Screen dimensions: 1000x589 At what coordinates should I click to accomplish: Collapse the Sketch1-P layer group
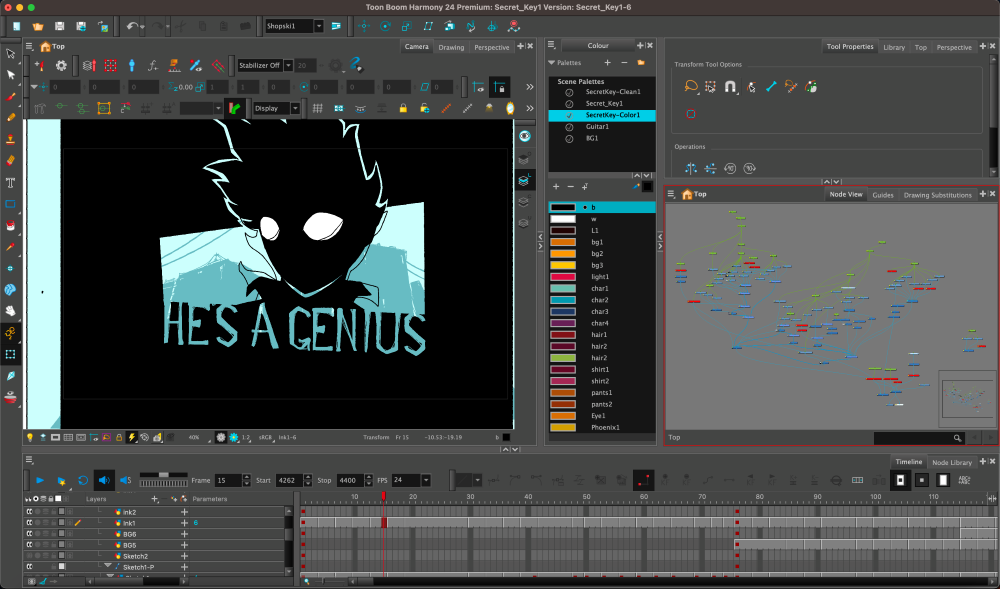coord(108,566)
